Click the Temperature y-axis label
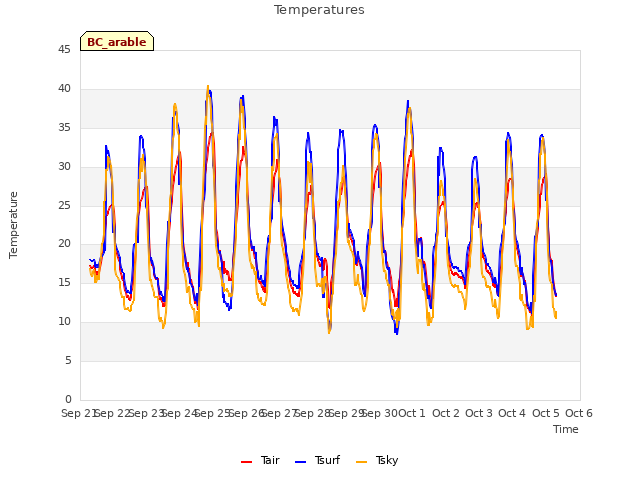 (13, 225)
